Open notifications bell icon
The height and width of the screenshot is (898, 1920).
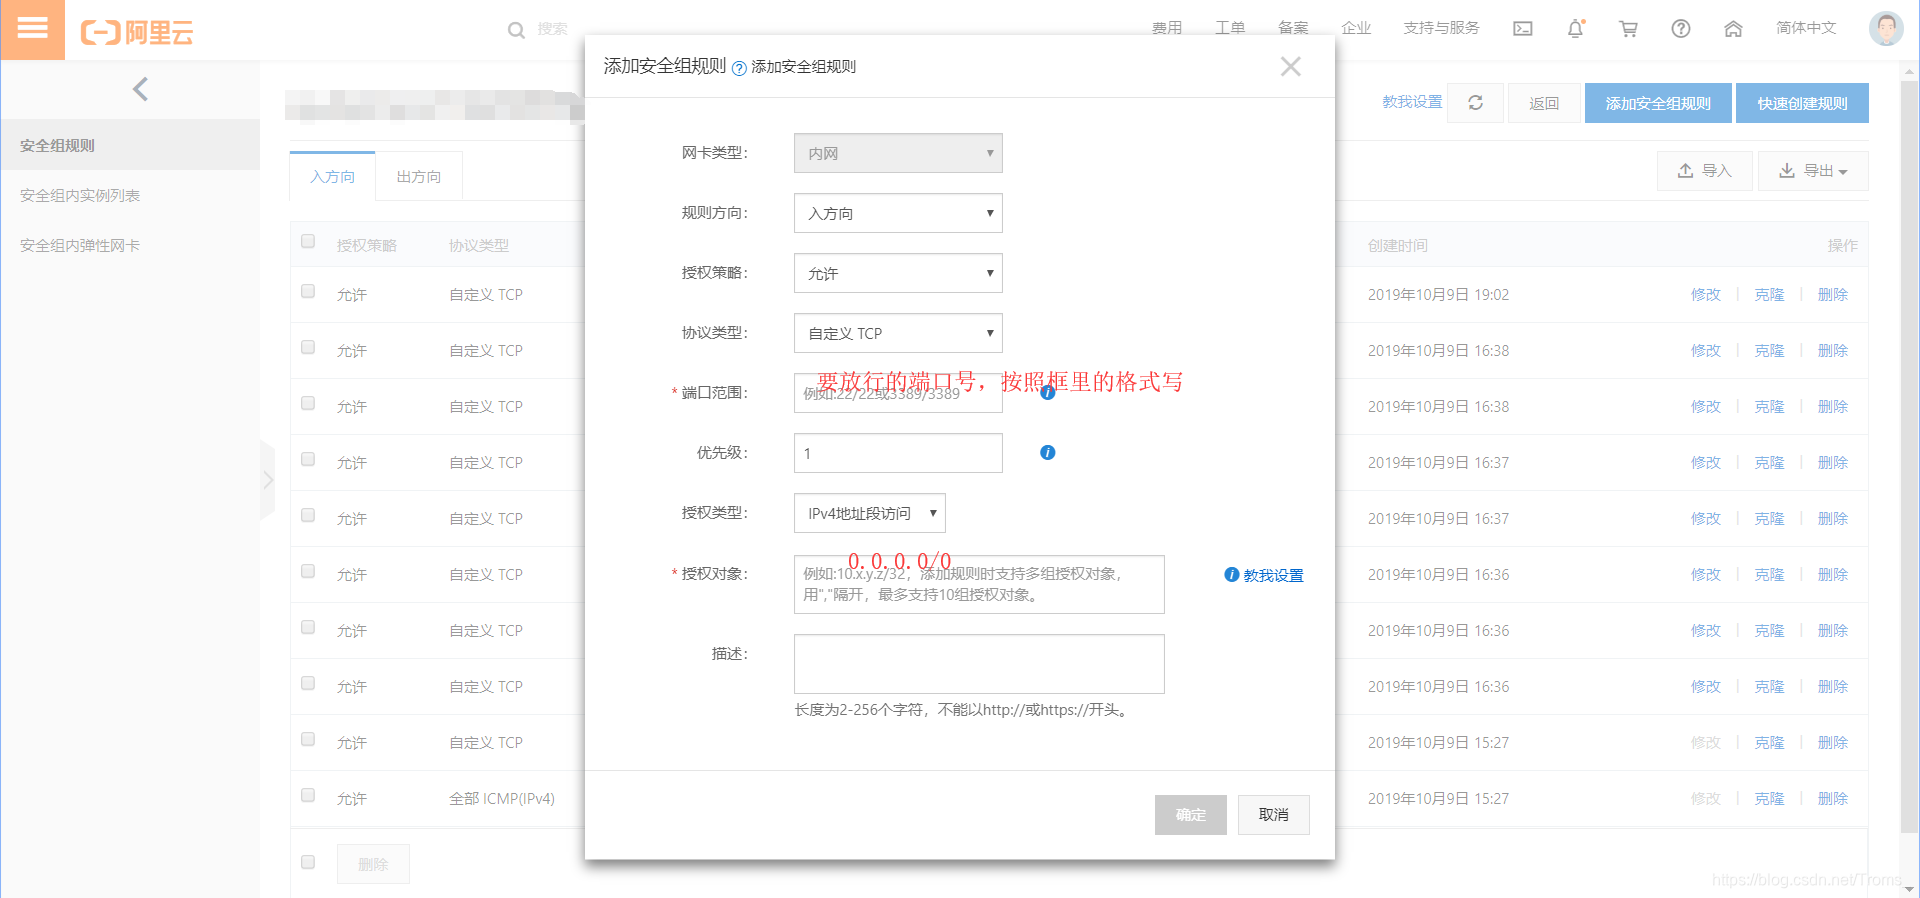[1575, 29]
